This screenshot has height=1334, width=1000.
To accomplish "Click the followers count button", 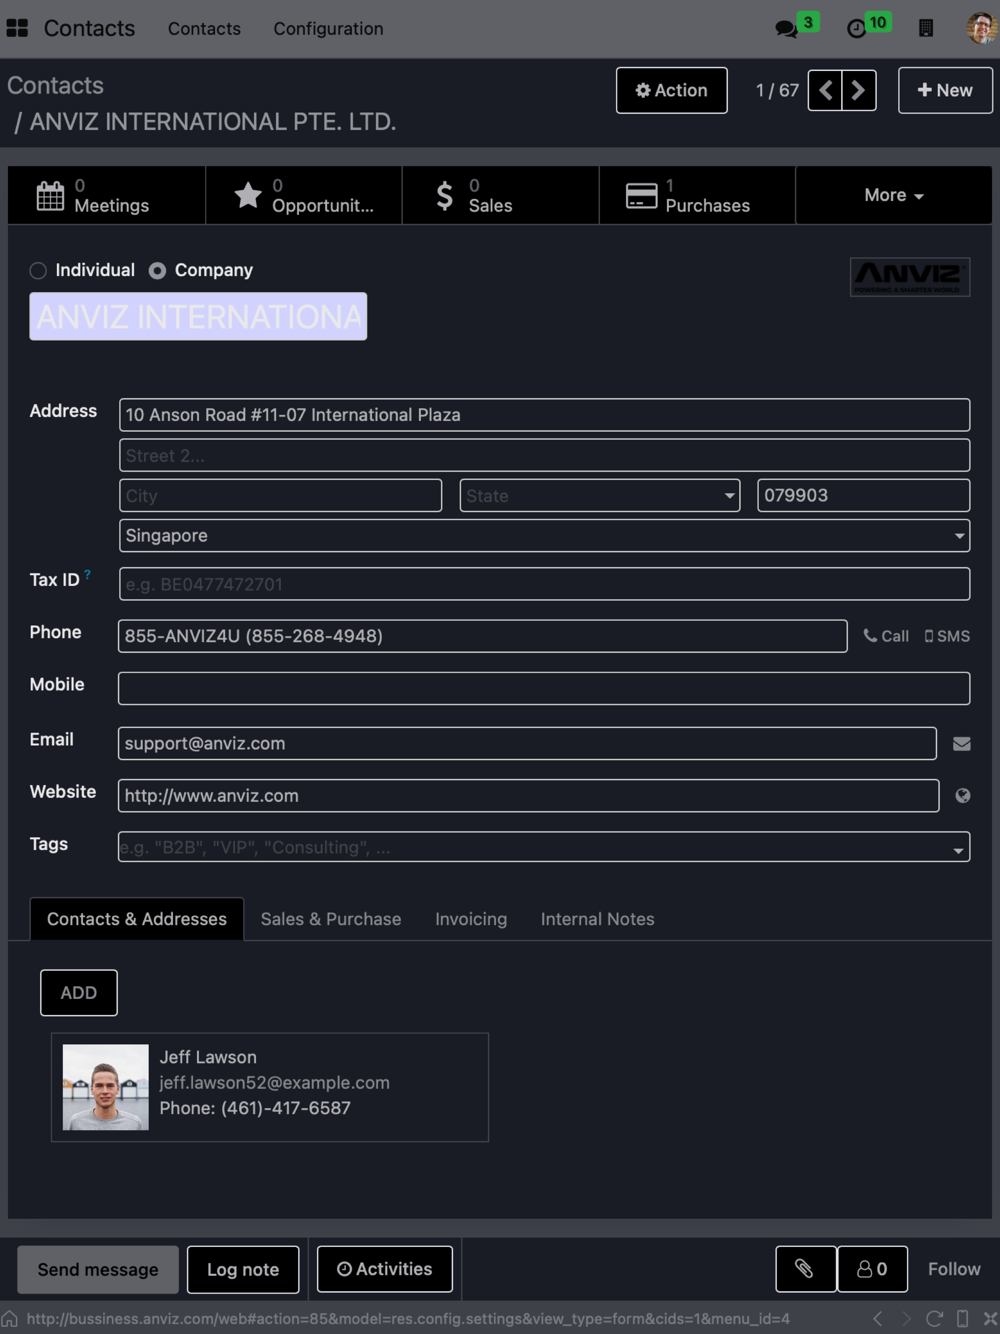I will click(x=872, y=1269).
